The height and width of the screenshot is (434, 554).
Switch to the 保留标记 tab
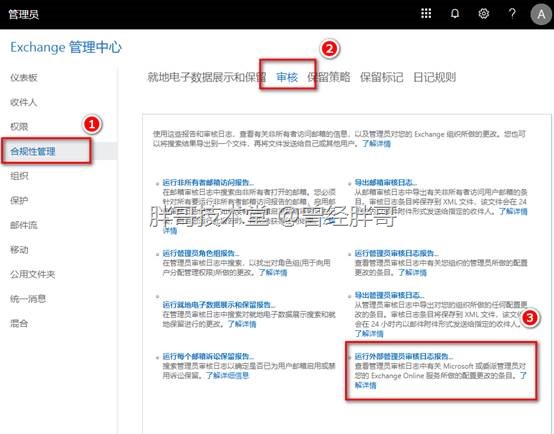pos(382,77)
